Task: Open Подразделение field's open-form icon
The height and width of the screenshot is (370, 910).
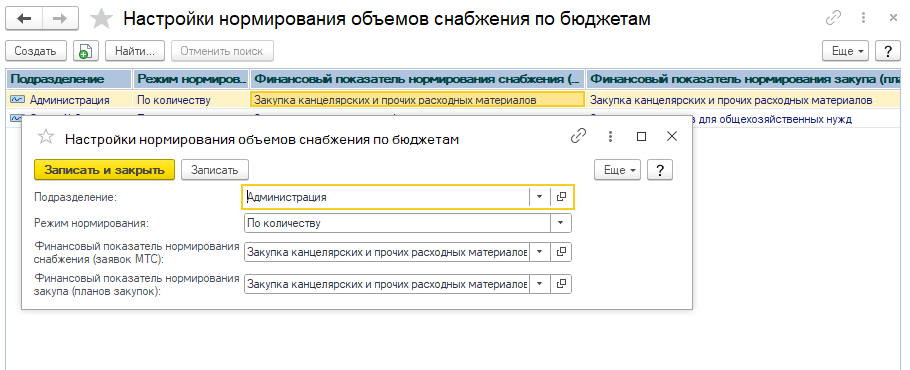Action: click(561, 197)
